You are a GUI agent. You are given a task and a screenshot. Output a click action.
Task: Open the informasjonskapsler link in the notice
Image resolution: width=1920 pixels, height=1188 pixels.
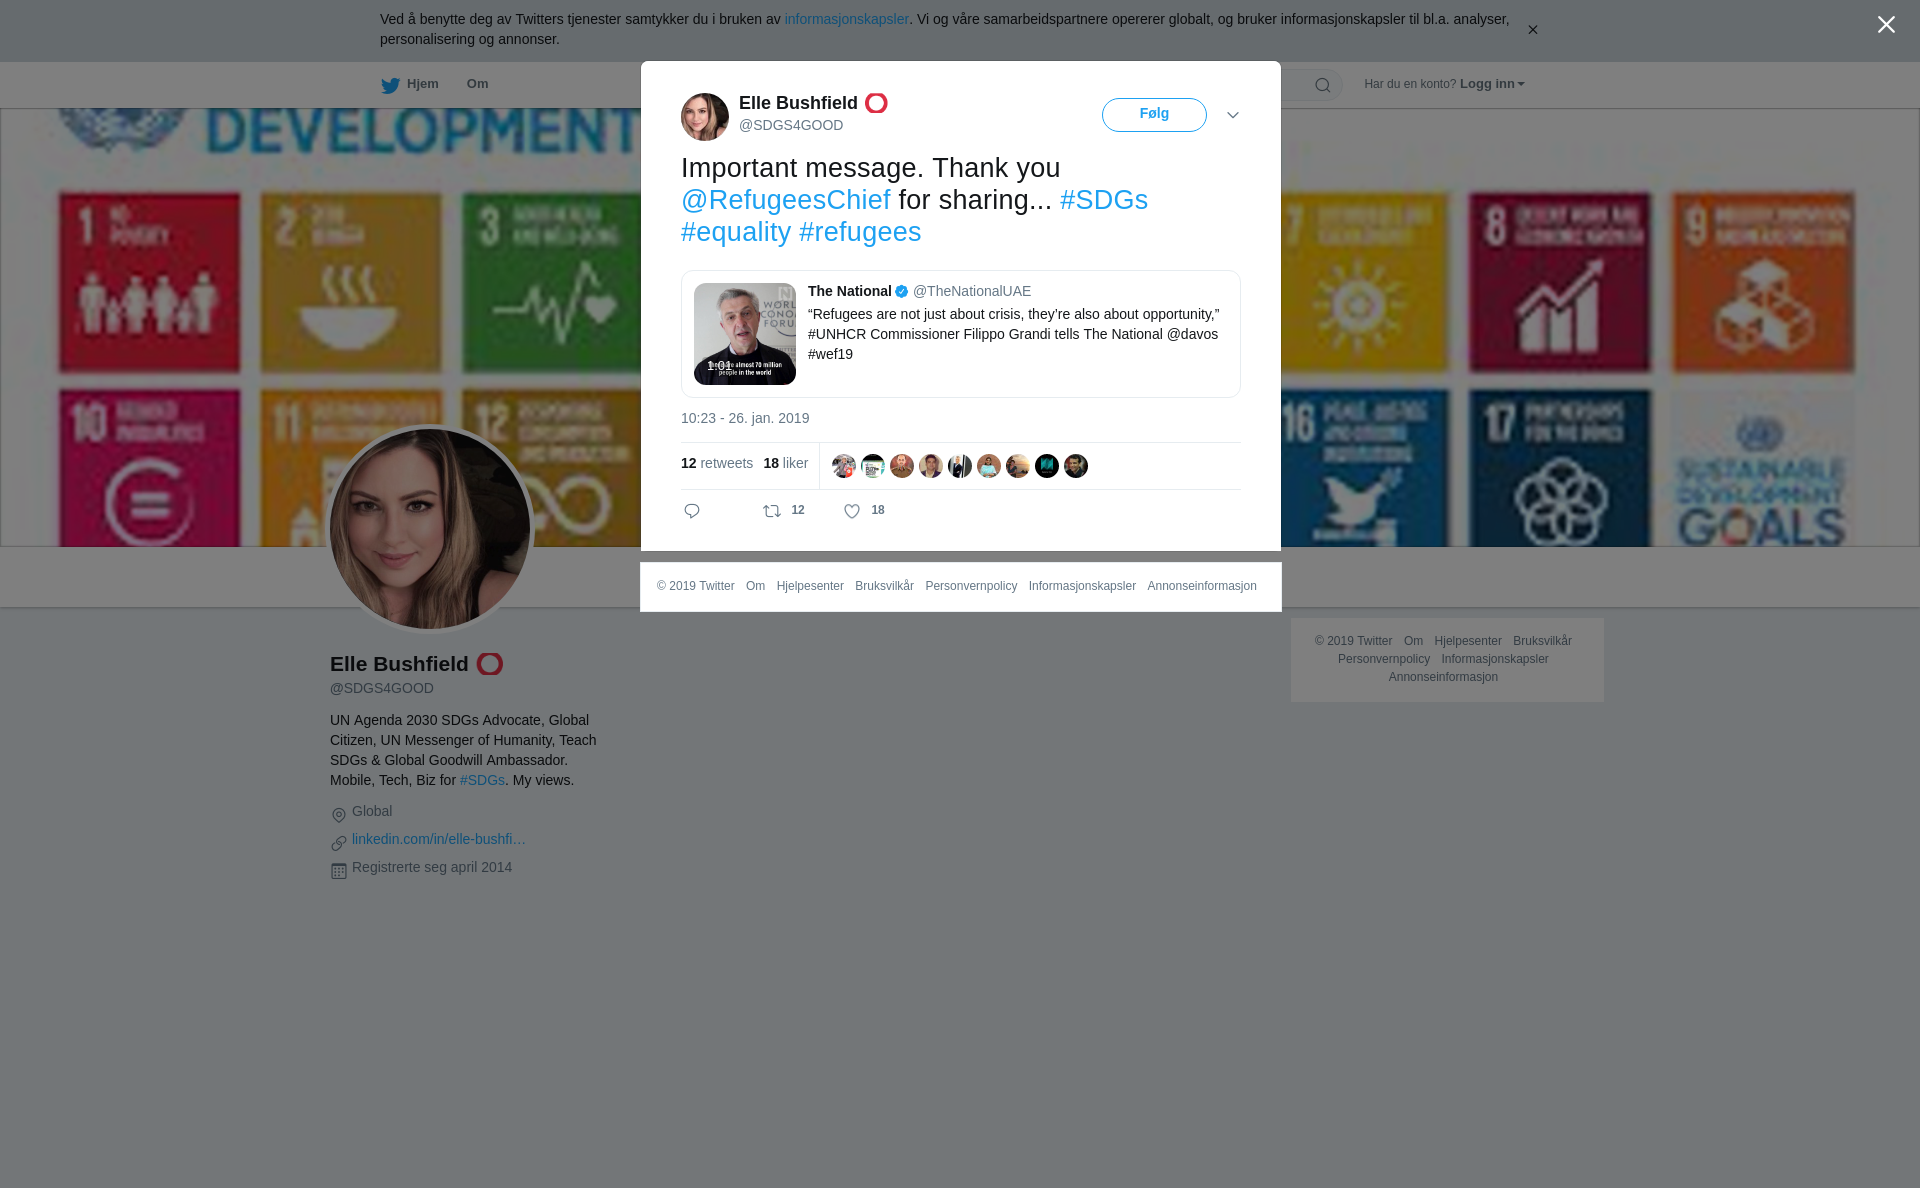(x=846, y=19)
